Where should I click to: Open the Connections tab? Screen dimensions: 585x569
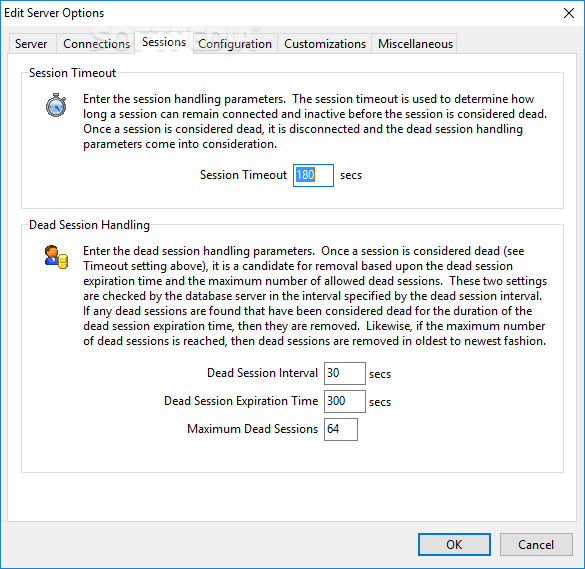pos(96,44)
